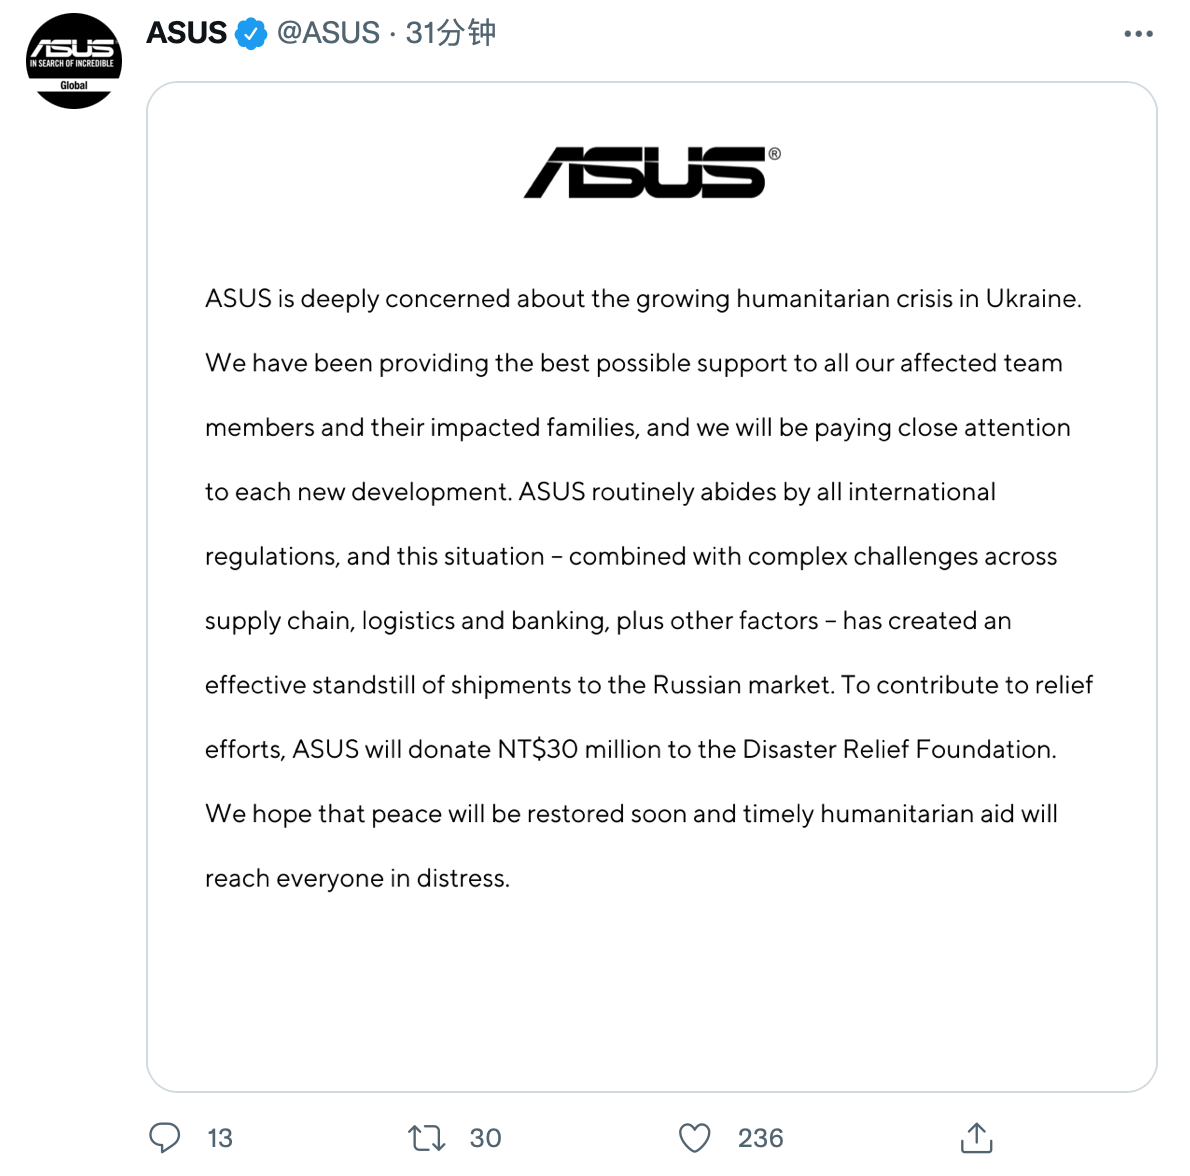The width and height of the screenshot is (1190, 1176).
Task: Open the statement image at first paragraph line
Action: (643, 299)
